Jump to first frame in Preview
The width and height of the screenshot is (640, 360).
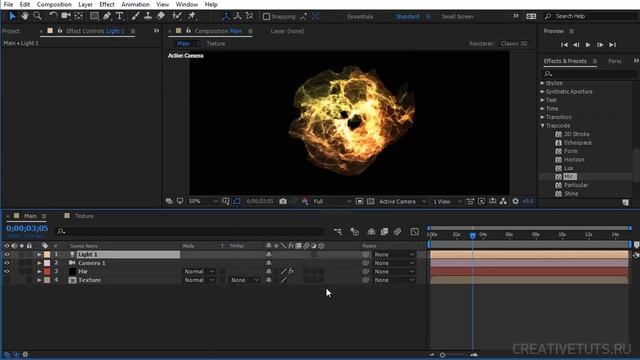tap(564, 45)
